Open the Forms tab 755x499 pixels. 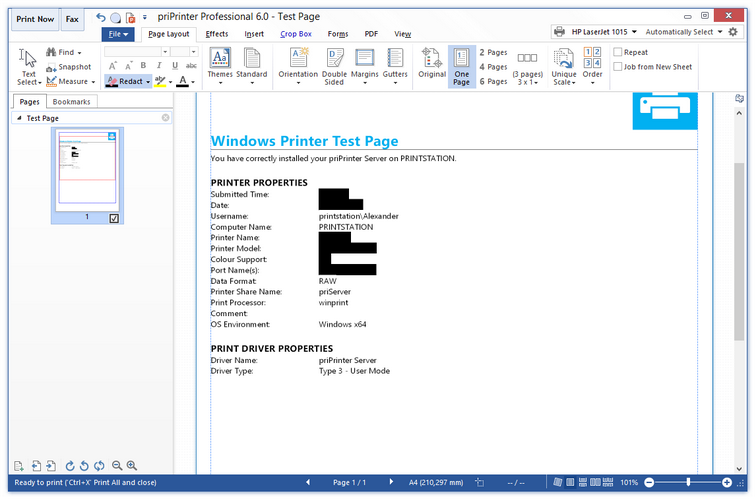click(x=338, y=34)
